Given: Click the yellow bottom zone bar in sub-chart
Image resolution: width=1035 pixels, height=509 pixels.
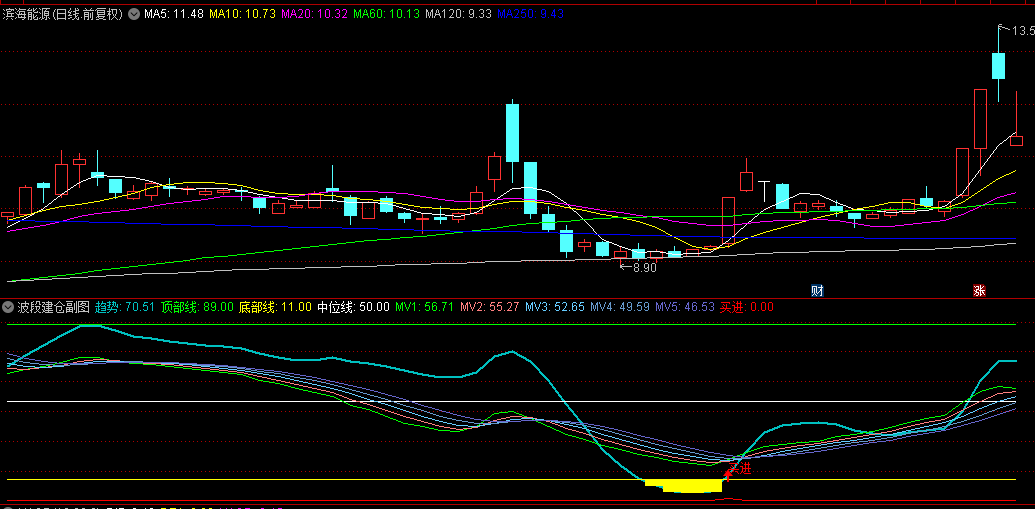Looking at the screenshot, I should coord(690,486).
